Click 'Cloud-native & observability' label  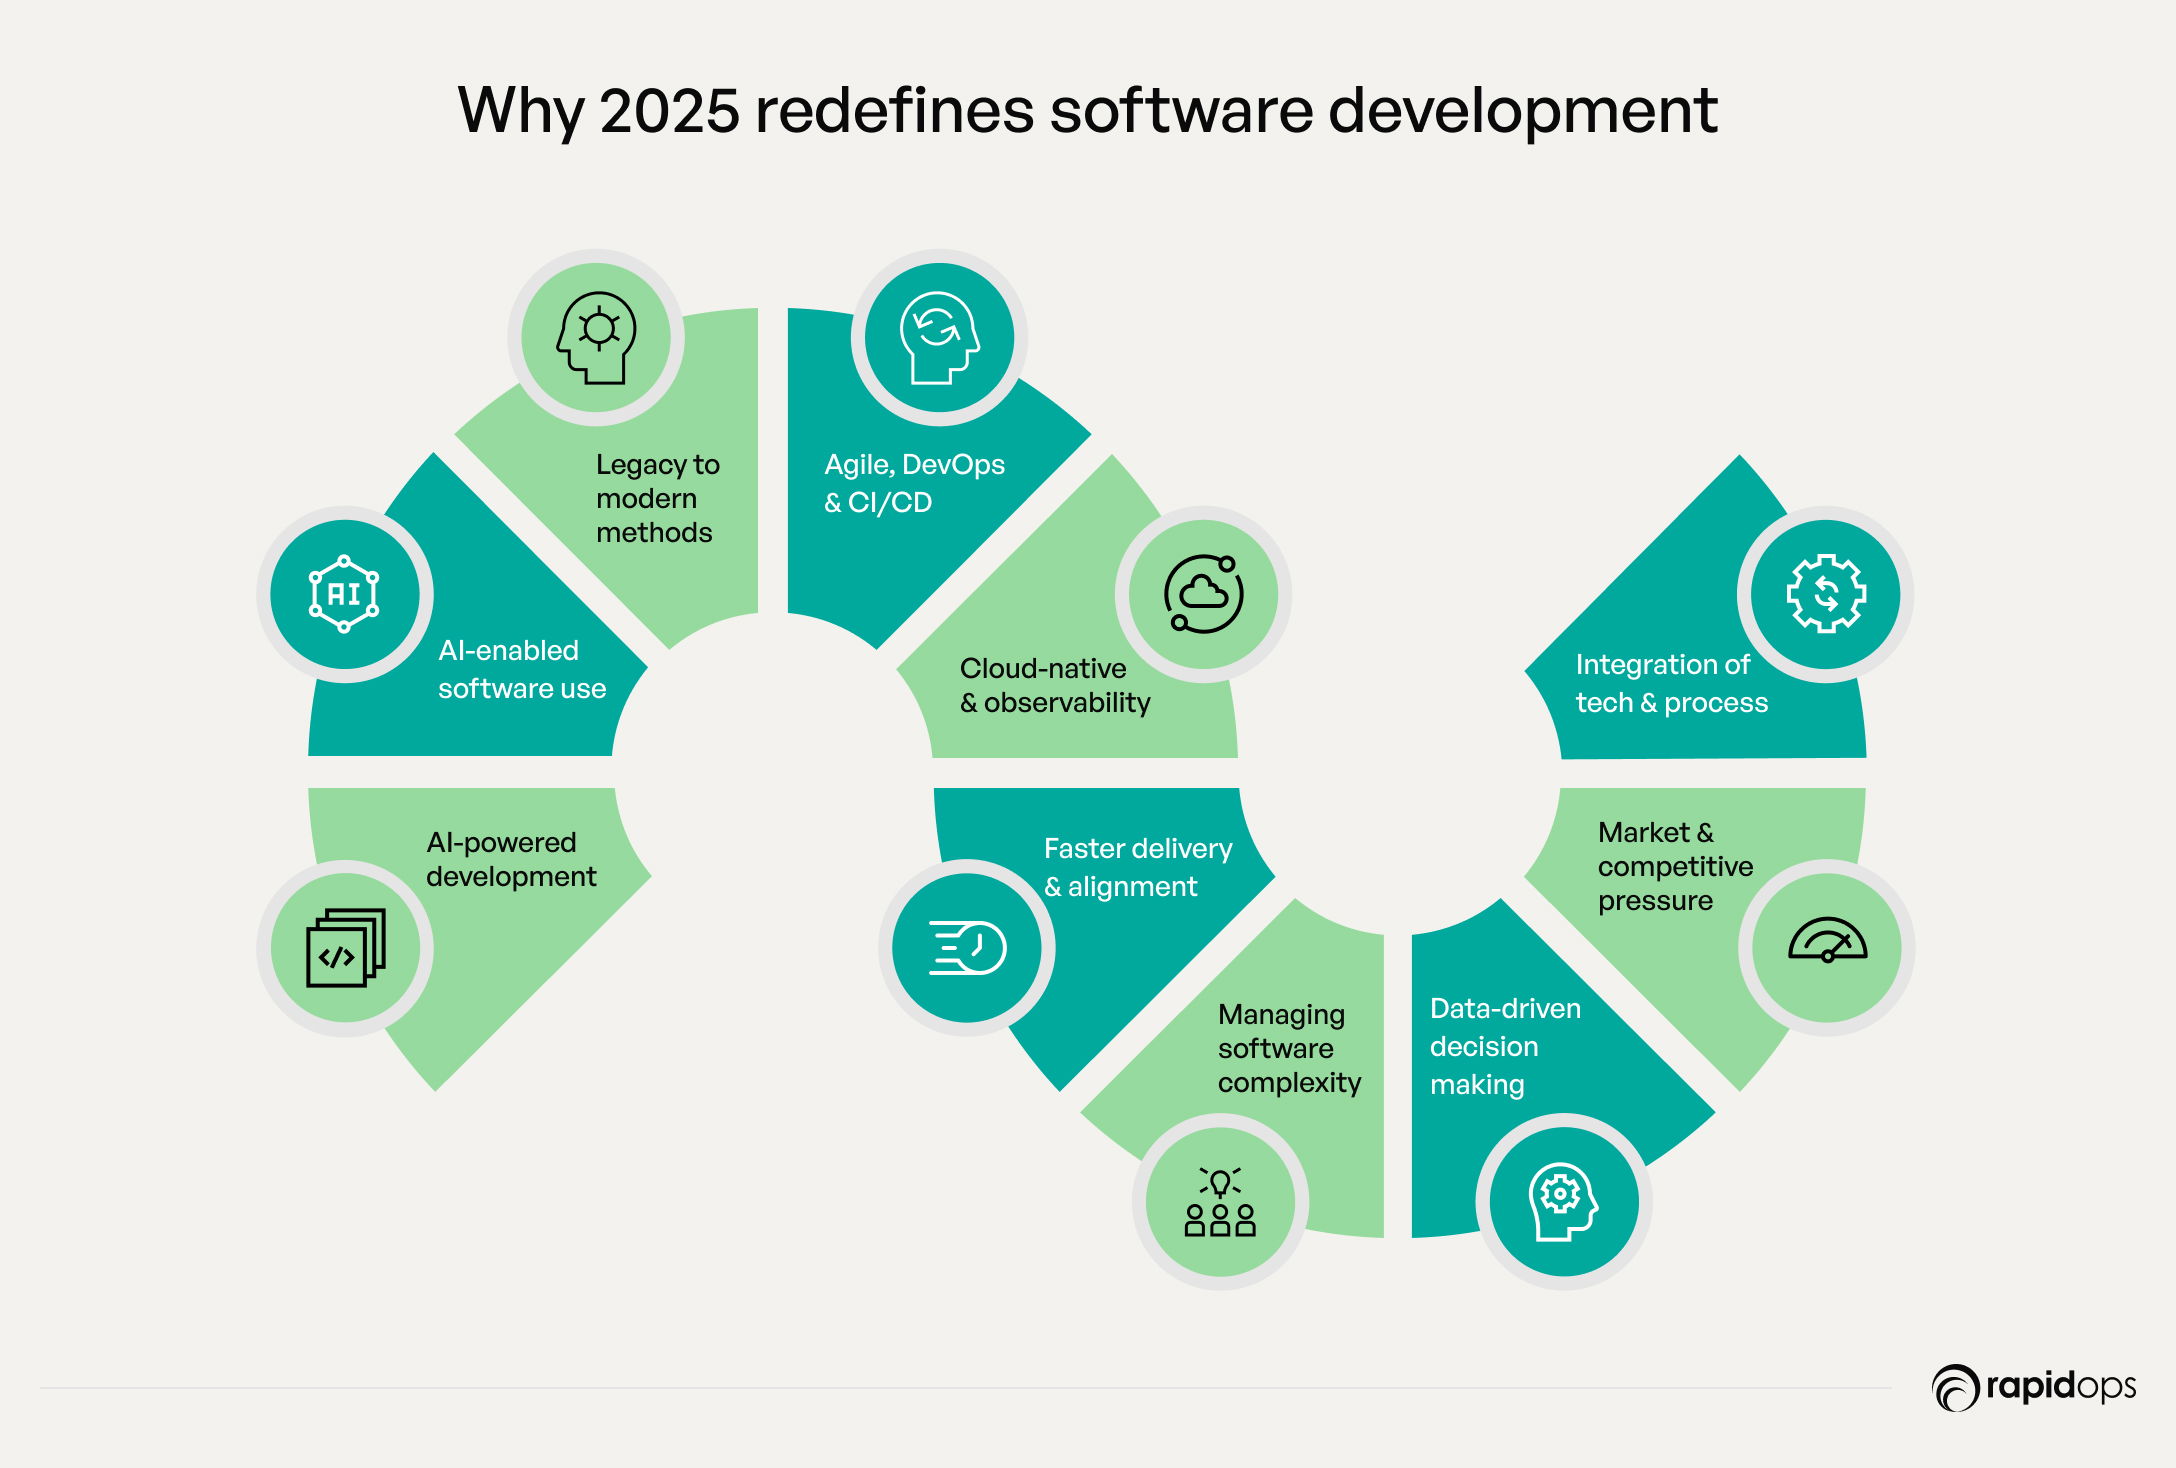point(1054,685)
